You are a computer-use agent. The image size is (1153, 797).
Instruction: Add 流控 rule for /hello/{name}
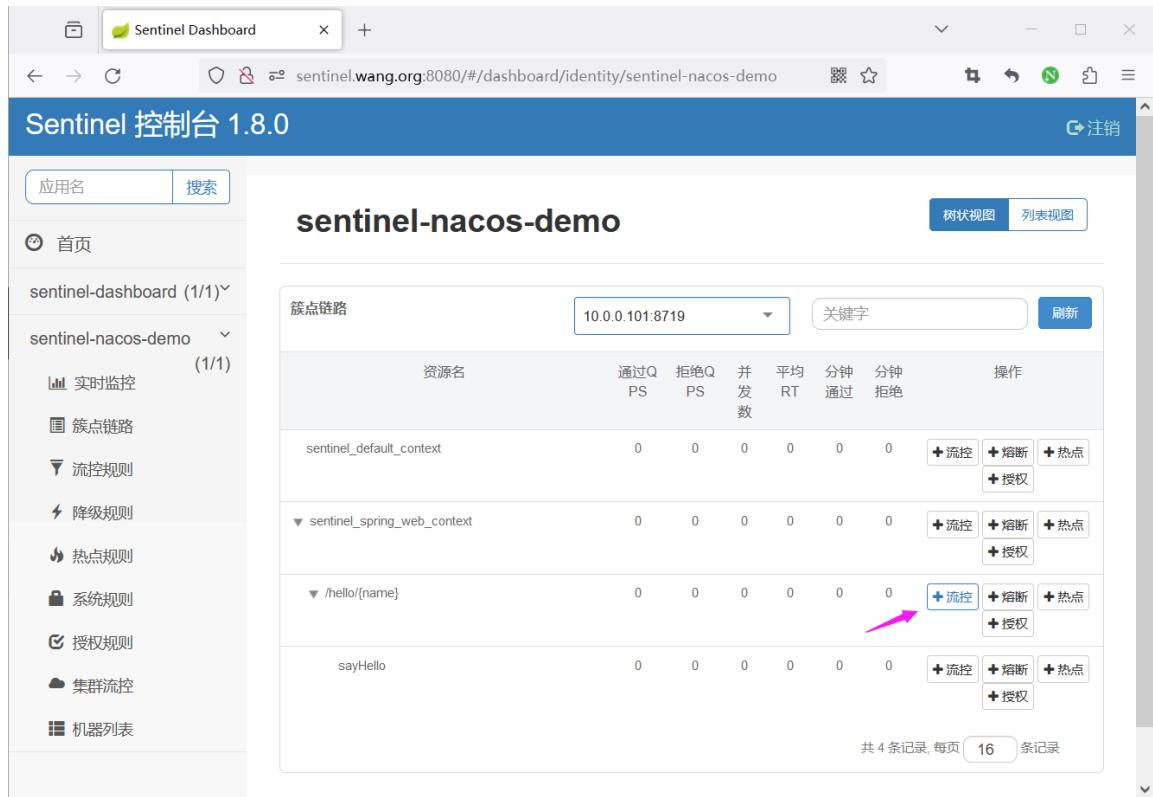pyautogui.click(x=952, y=597)
